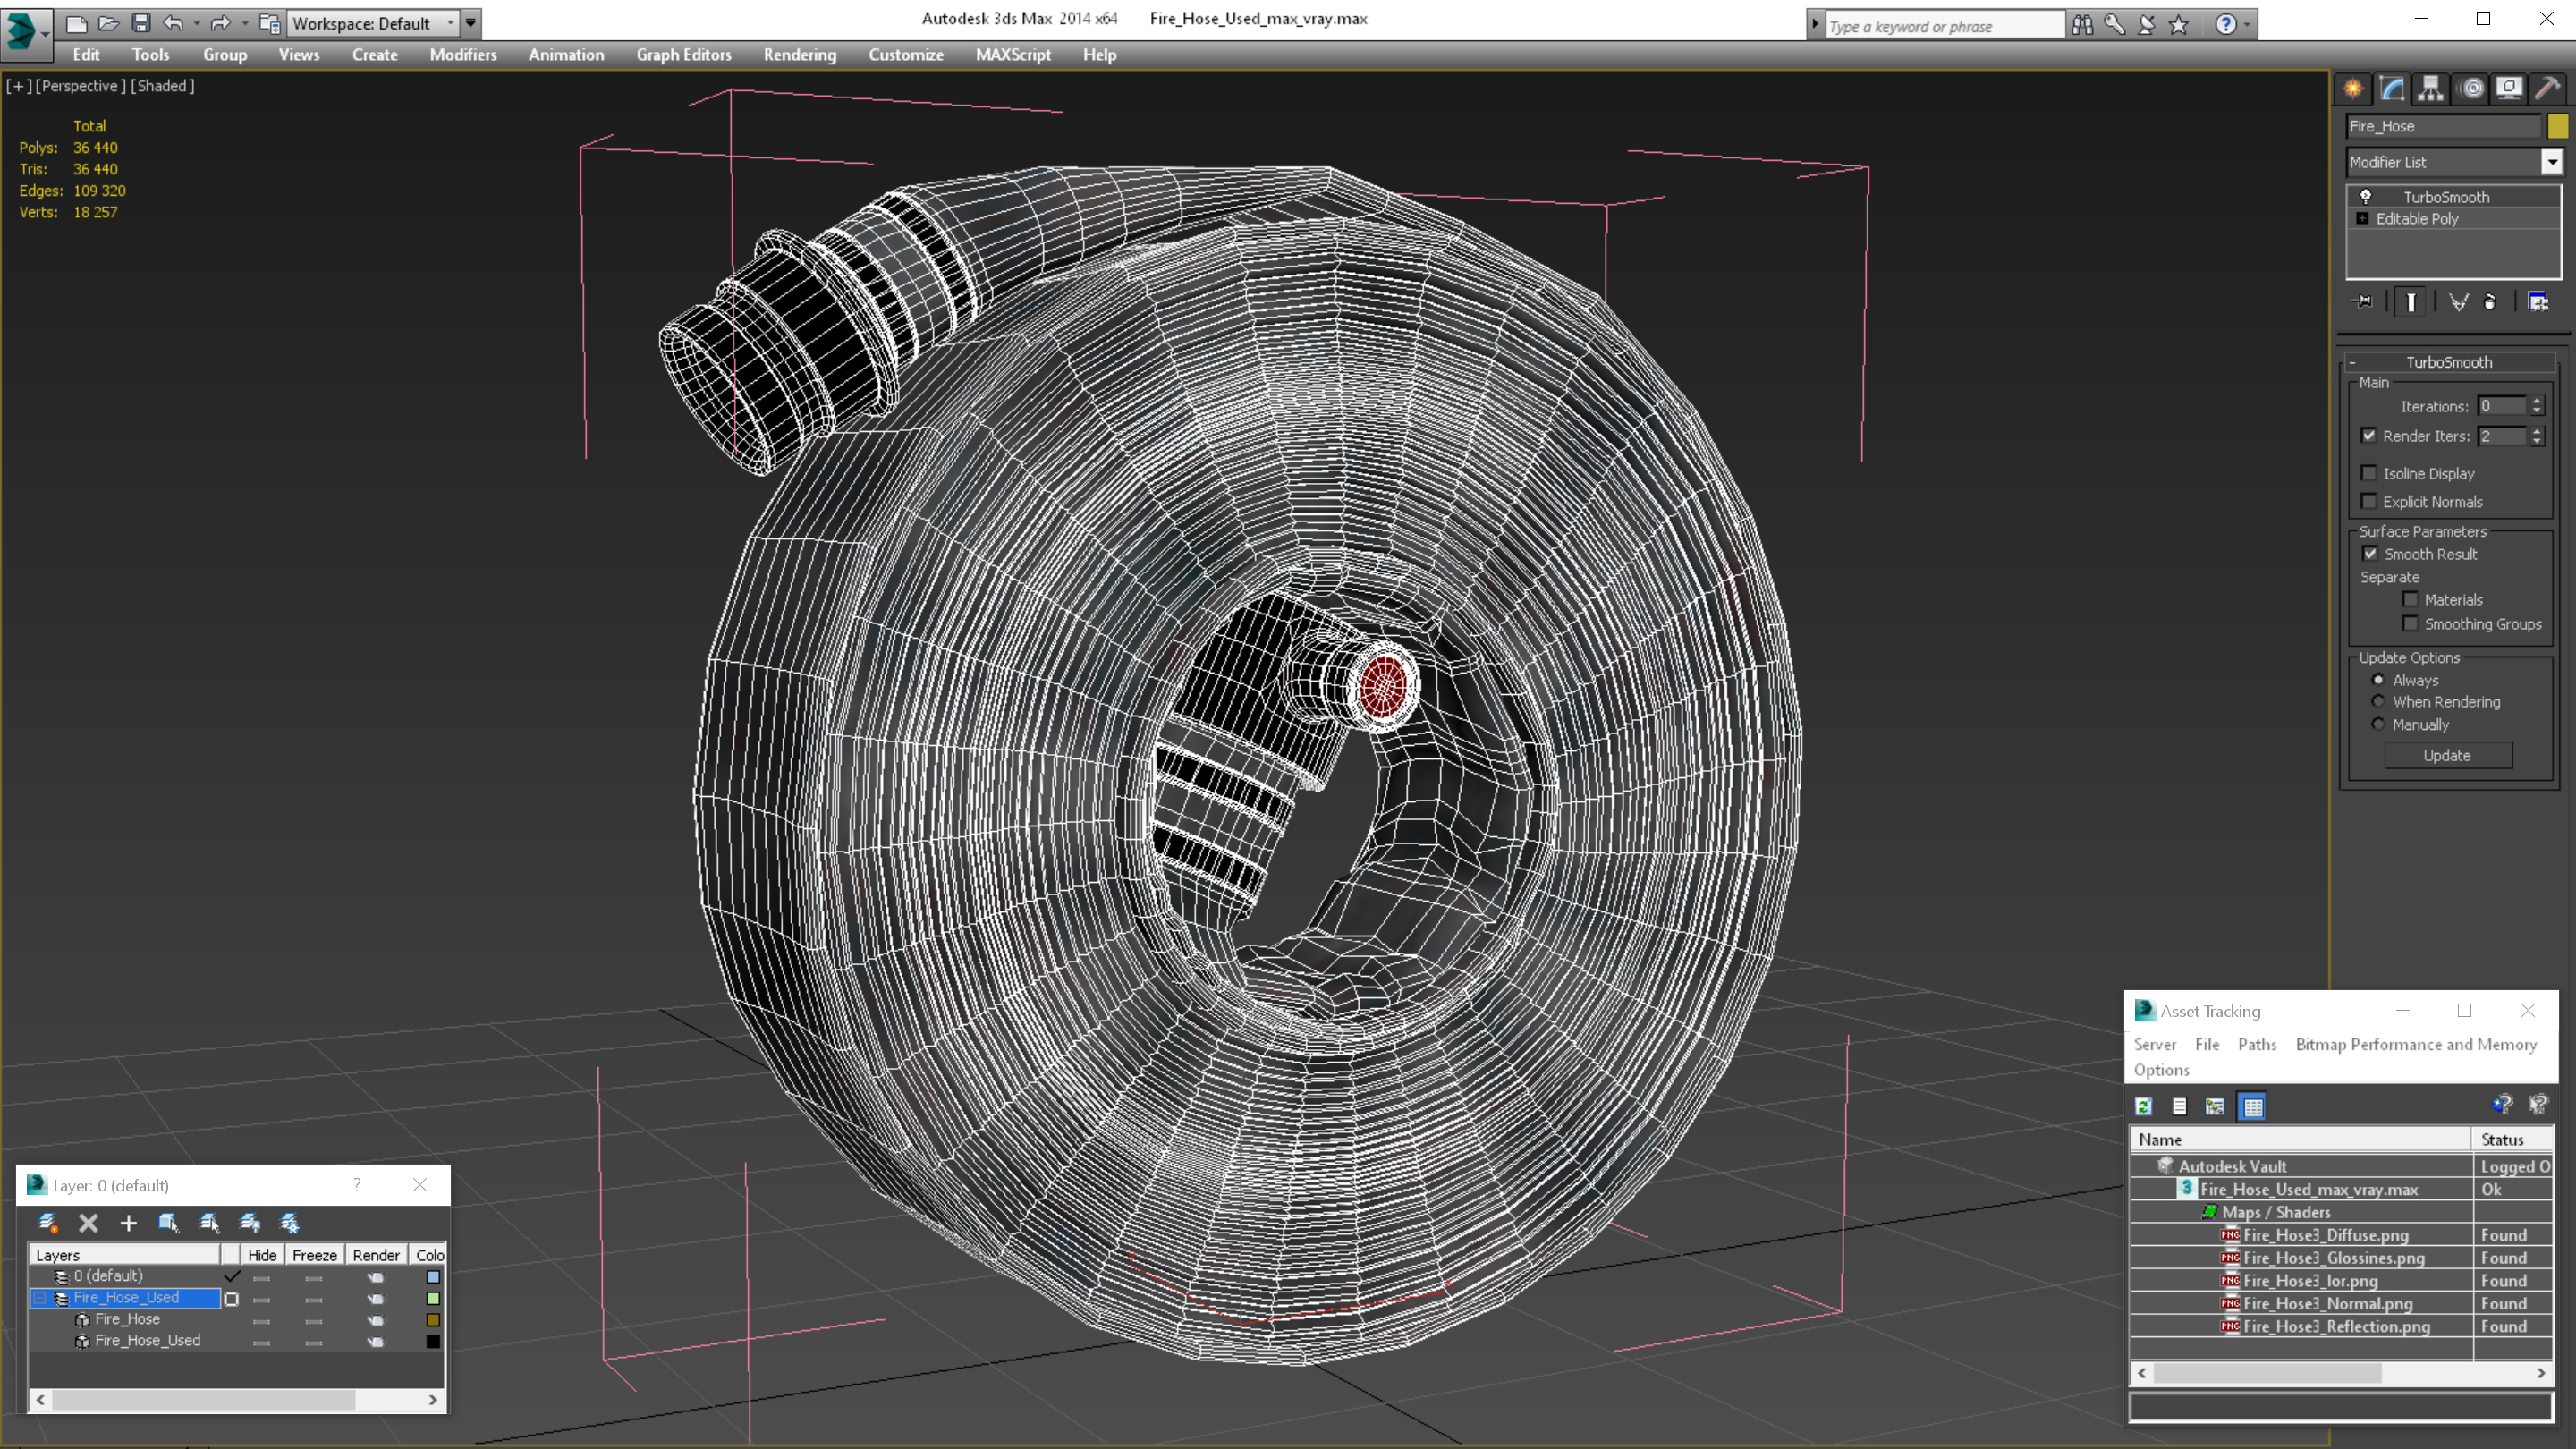Expand the Editable Poly stack entry
The height and width of the screenshot is (1449, 2576).
[x=2362, y=218]
